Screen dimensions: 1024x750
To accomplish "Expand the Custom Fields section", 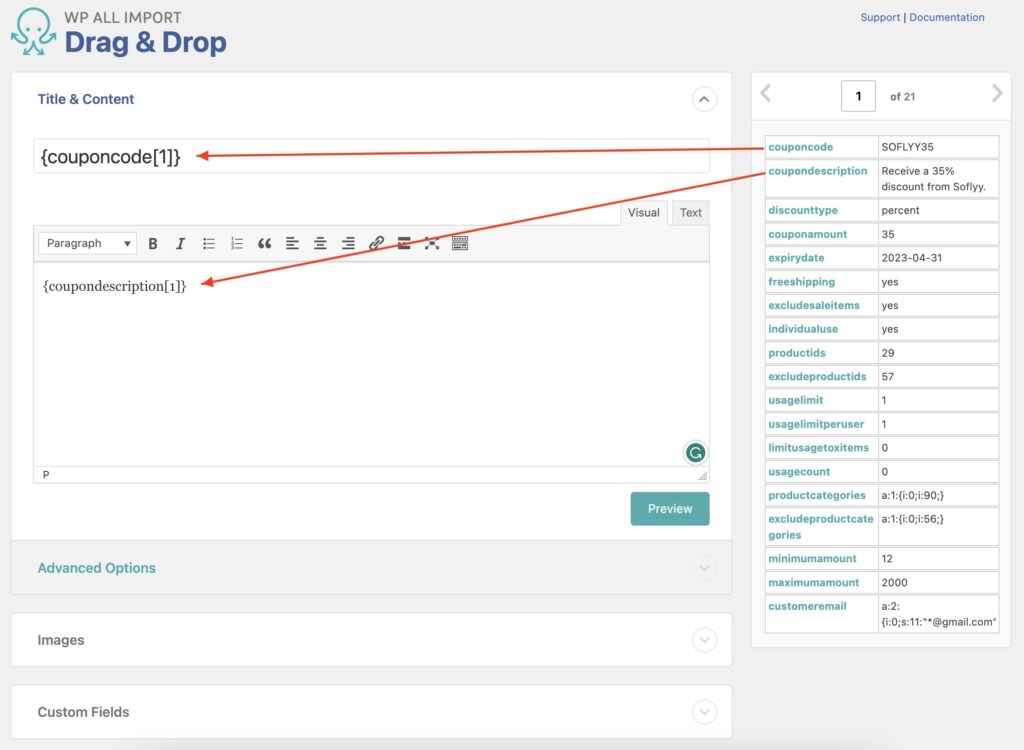I will click(x=704, y=712).
